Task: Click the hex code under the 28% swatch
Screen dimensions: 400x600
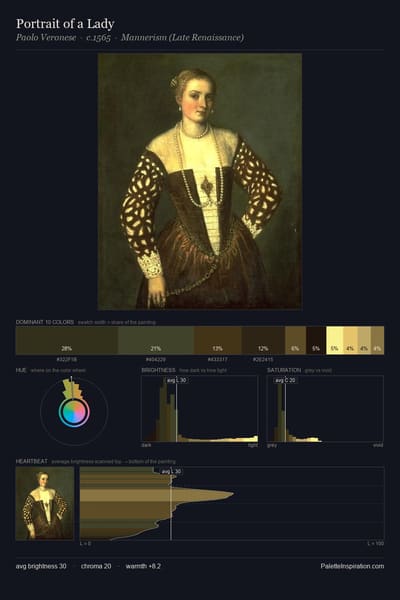Action: point(67,360)
